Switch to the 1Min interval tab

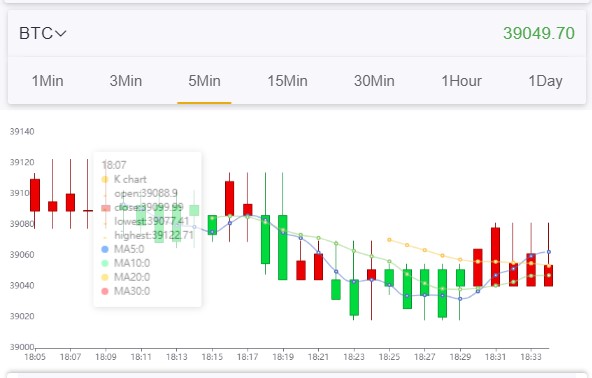48,81
